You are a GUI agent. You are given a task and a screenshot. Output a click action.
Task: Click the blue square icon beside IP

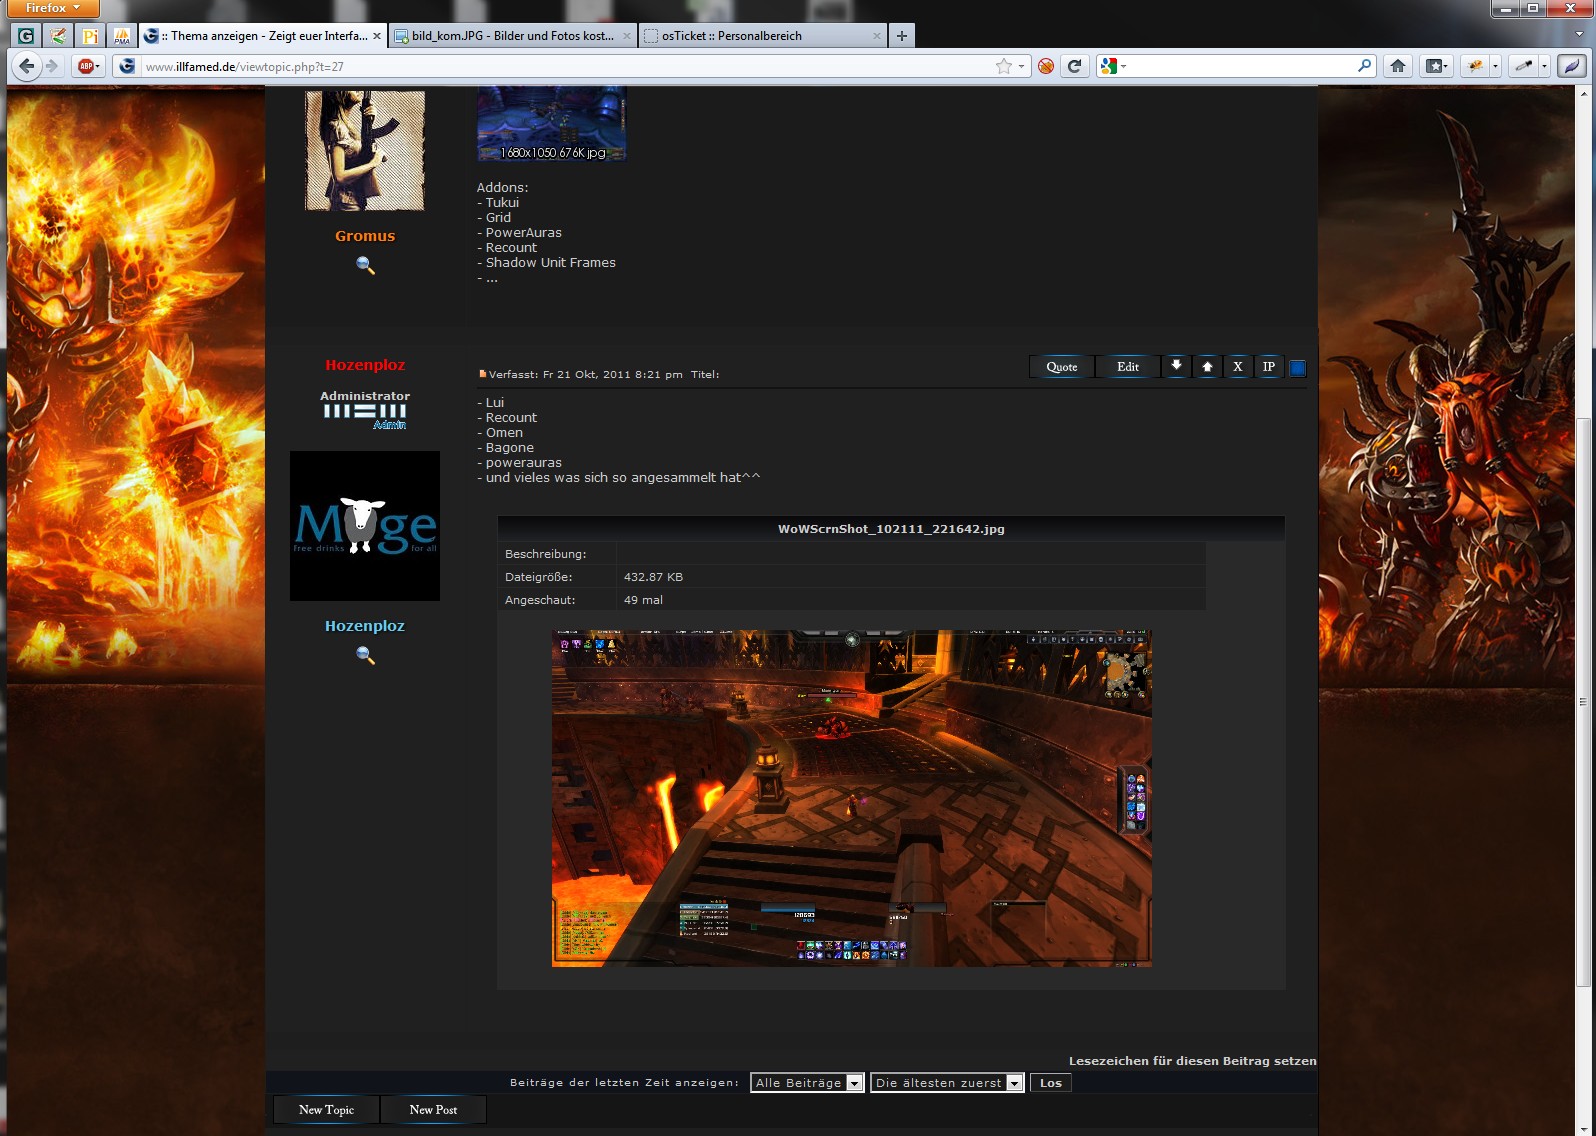(1298, 368)
